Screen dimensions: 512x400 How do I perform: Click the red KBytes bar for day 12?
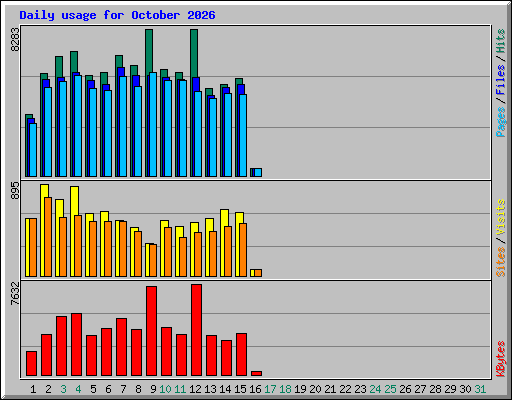pos(196,330)
